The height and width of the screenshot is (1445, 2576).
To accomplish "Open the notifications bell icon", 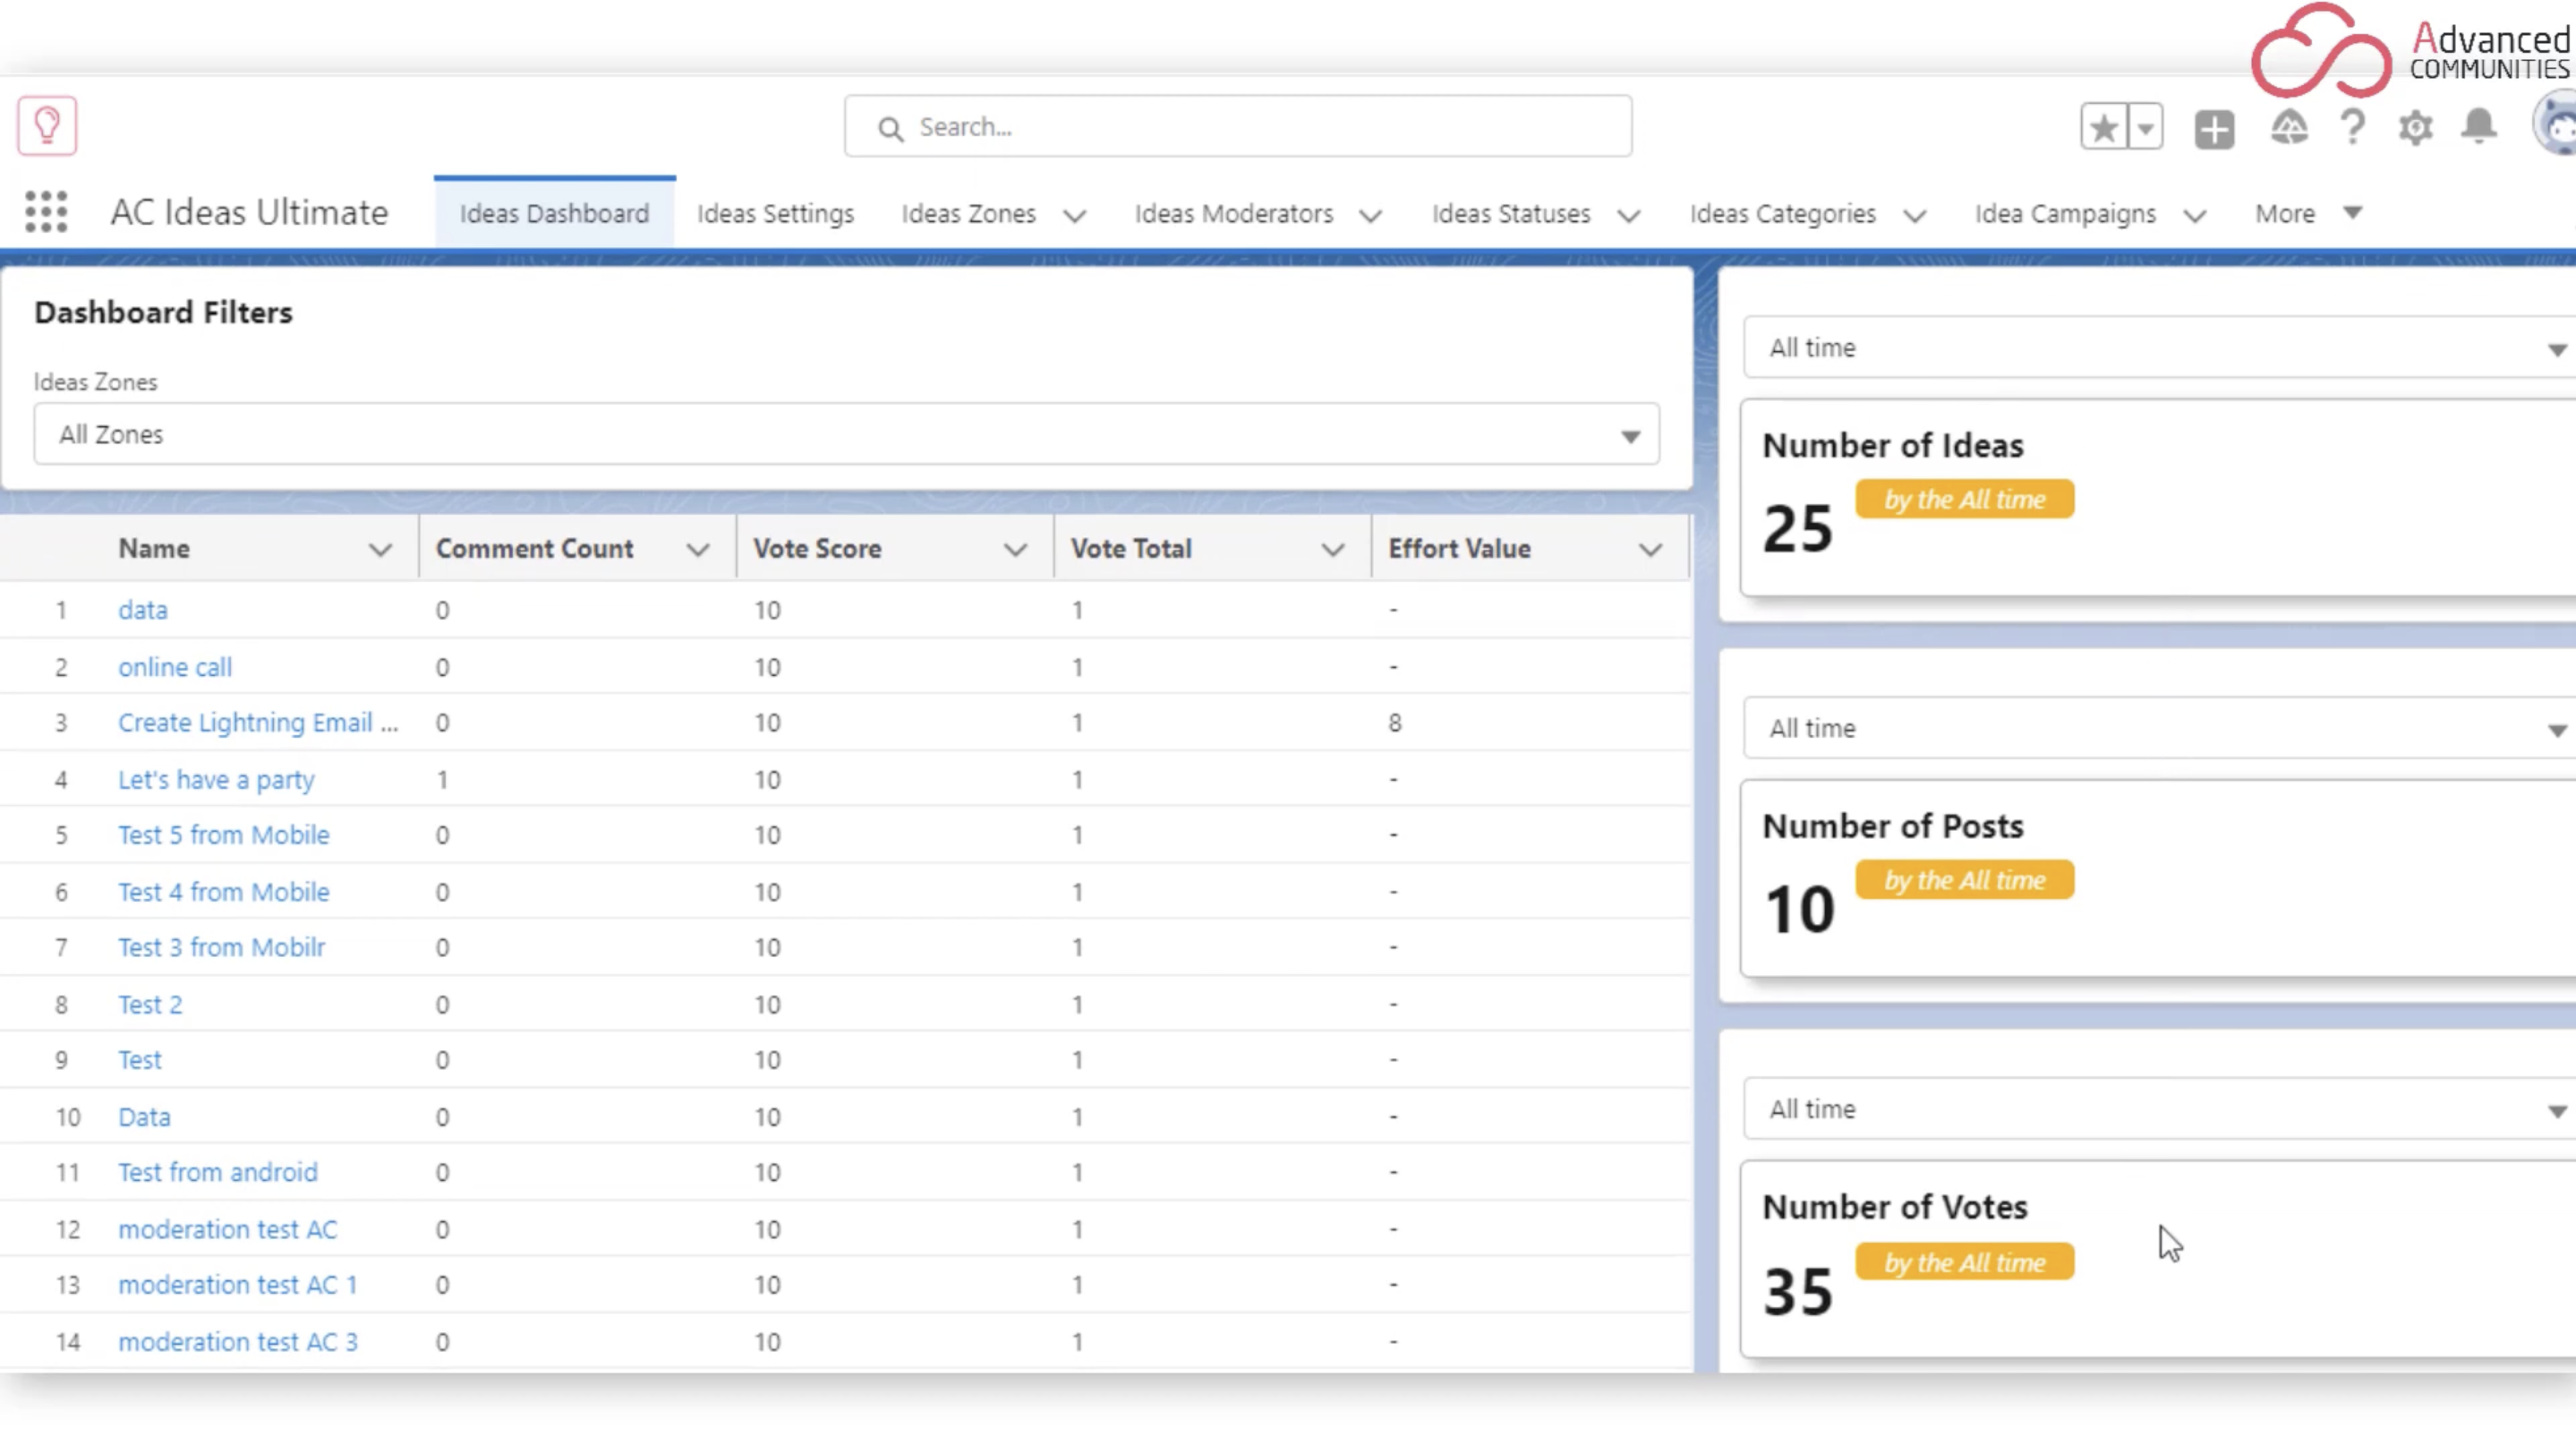I will click(2479, 127).
